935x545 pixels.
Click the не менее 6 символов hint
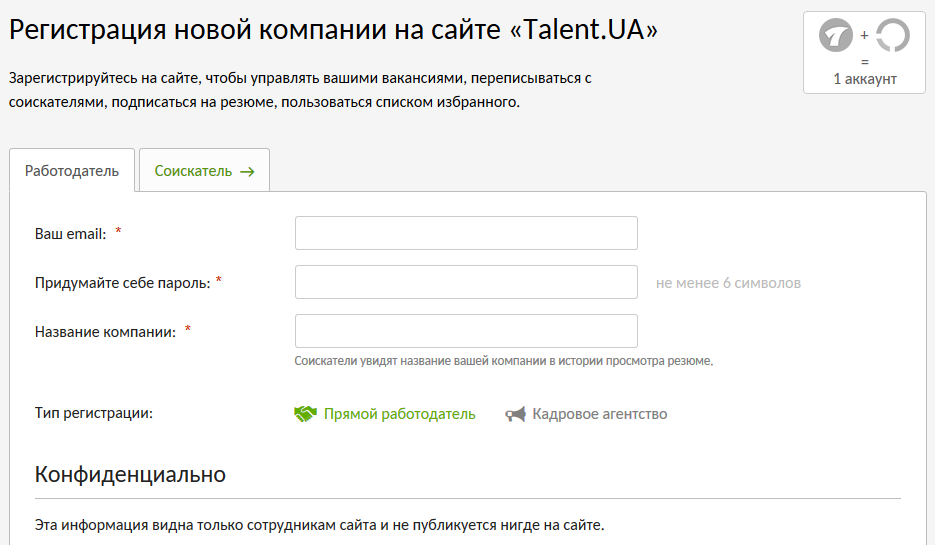coord(728,283)
